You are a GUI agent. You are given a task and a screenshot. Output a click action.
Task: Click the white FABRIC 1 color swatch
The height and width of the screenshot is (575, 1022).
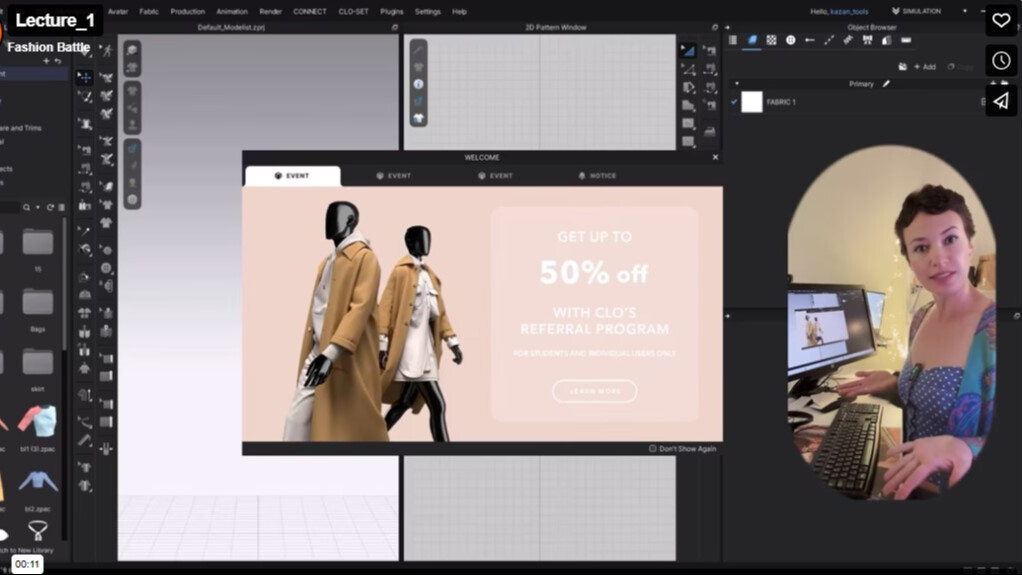click(x=752, y=102)
